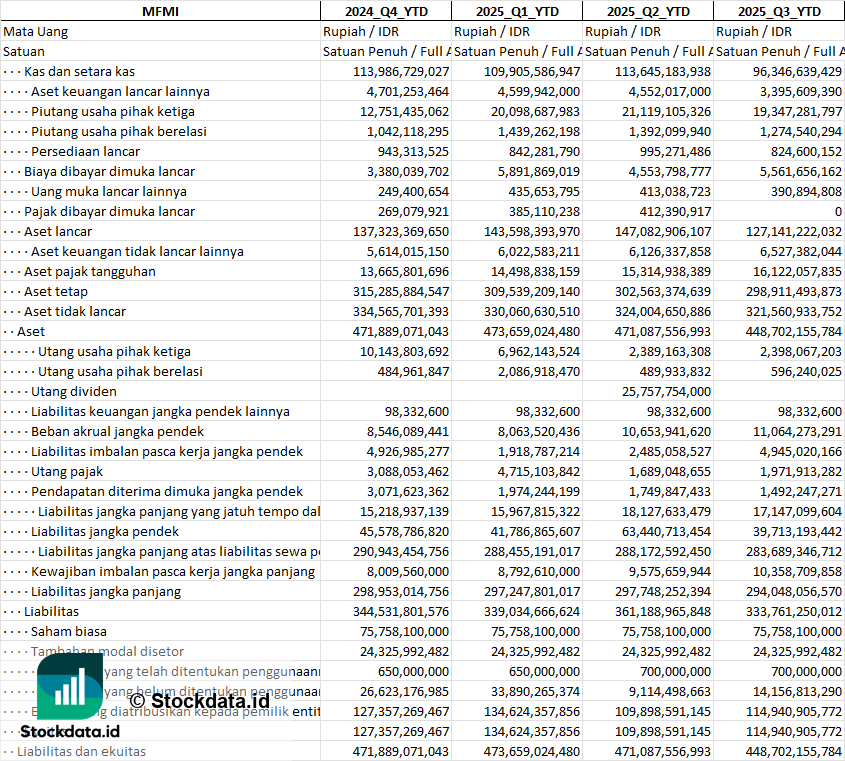Select Pajak dibayar dimuka lancar label
845x761 pixels.
109,211
